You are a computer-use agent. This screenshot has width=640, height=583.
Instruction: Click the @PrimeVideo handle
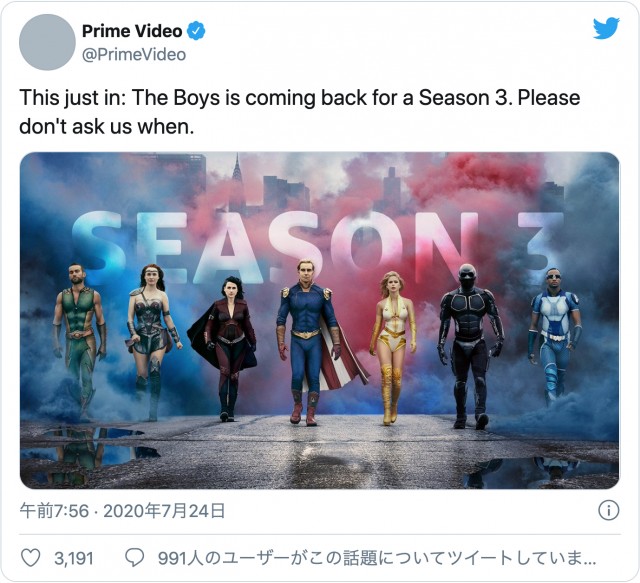(x=134, y=54)
